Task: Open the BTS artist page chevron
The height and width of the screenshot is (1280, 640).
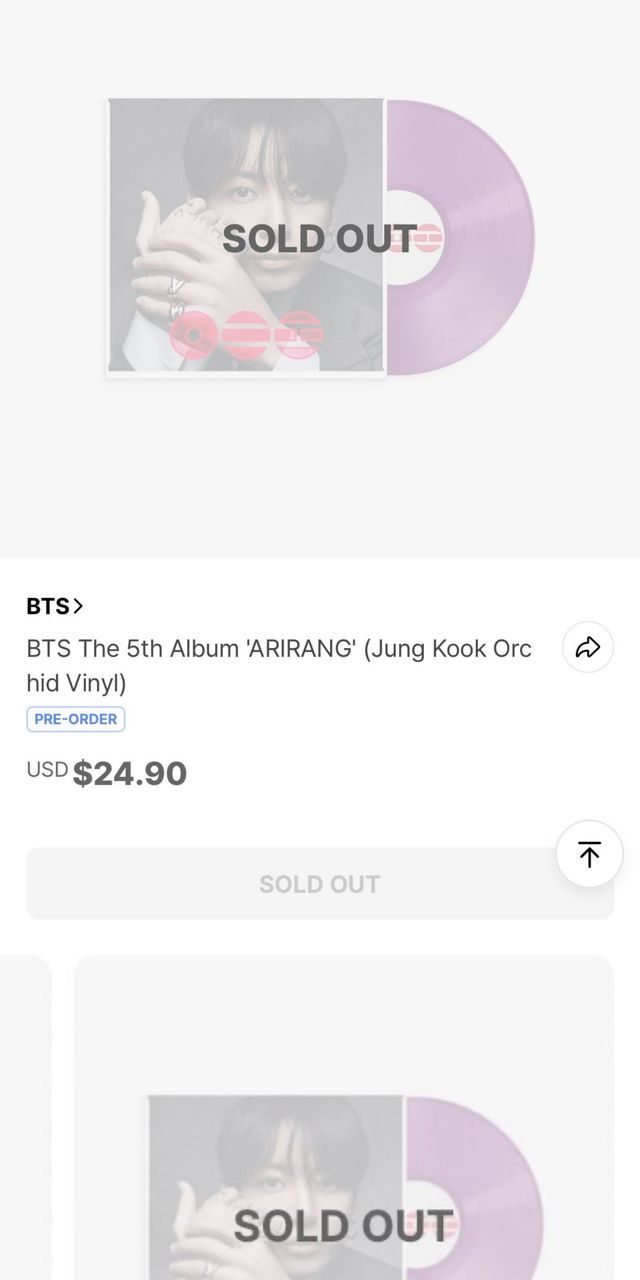Action: pos(79,606)
